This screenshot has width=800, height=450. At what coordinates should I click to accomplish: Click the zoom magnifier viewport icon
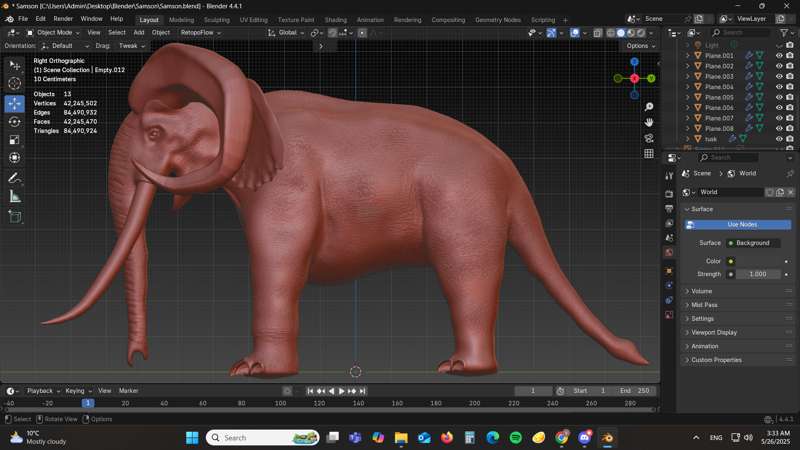pos(649,107)
